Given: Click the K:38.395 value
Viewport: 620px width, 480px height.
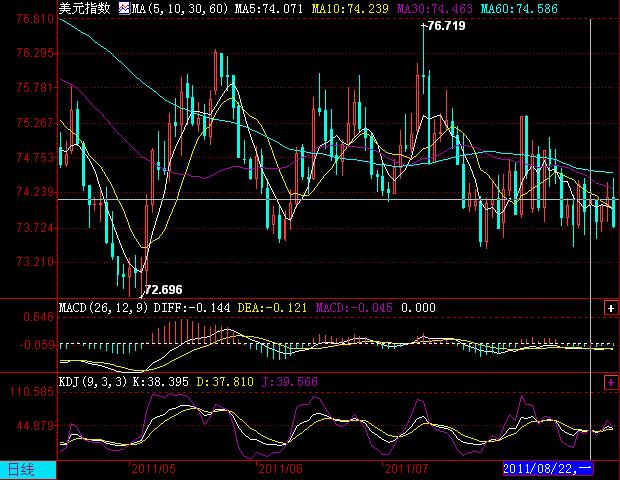Looking at the screenshot, I should [x=161, y=382].
